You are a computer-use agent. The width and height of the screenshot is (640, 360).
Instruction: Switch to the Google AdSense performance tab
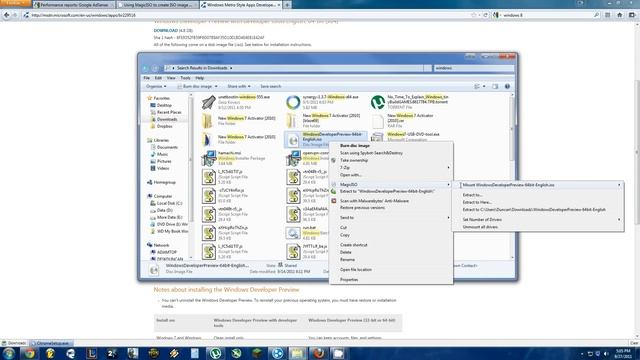pos(74,5)
